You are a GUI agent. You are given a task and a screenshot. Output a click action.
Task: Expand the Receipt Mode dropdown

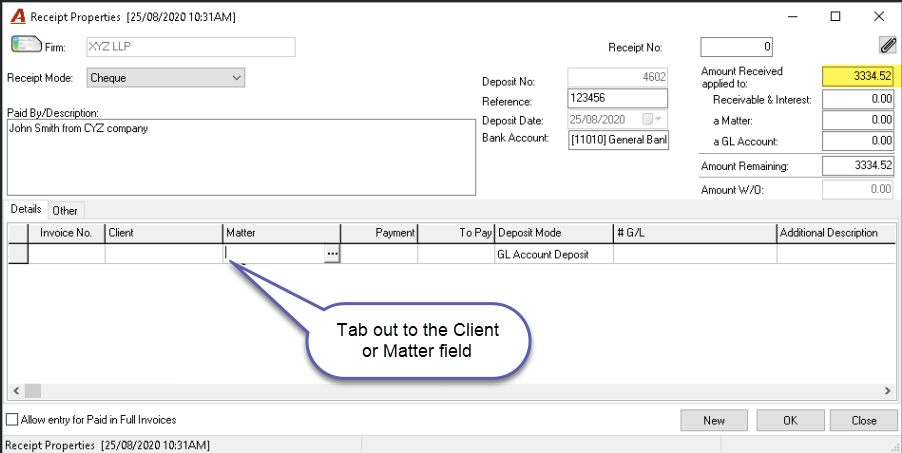[237, 78]
